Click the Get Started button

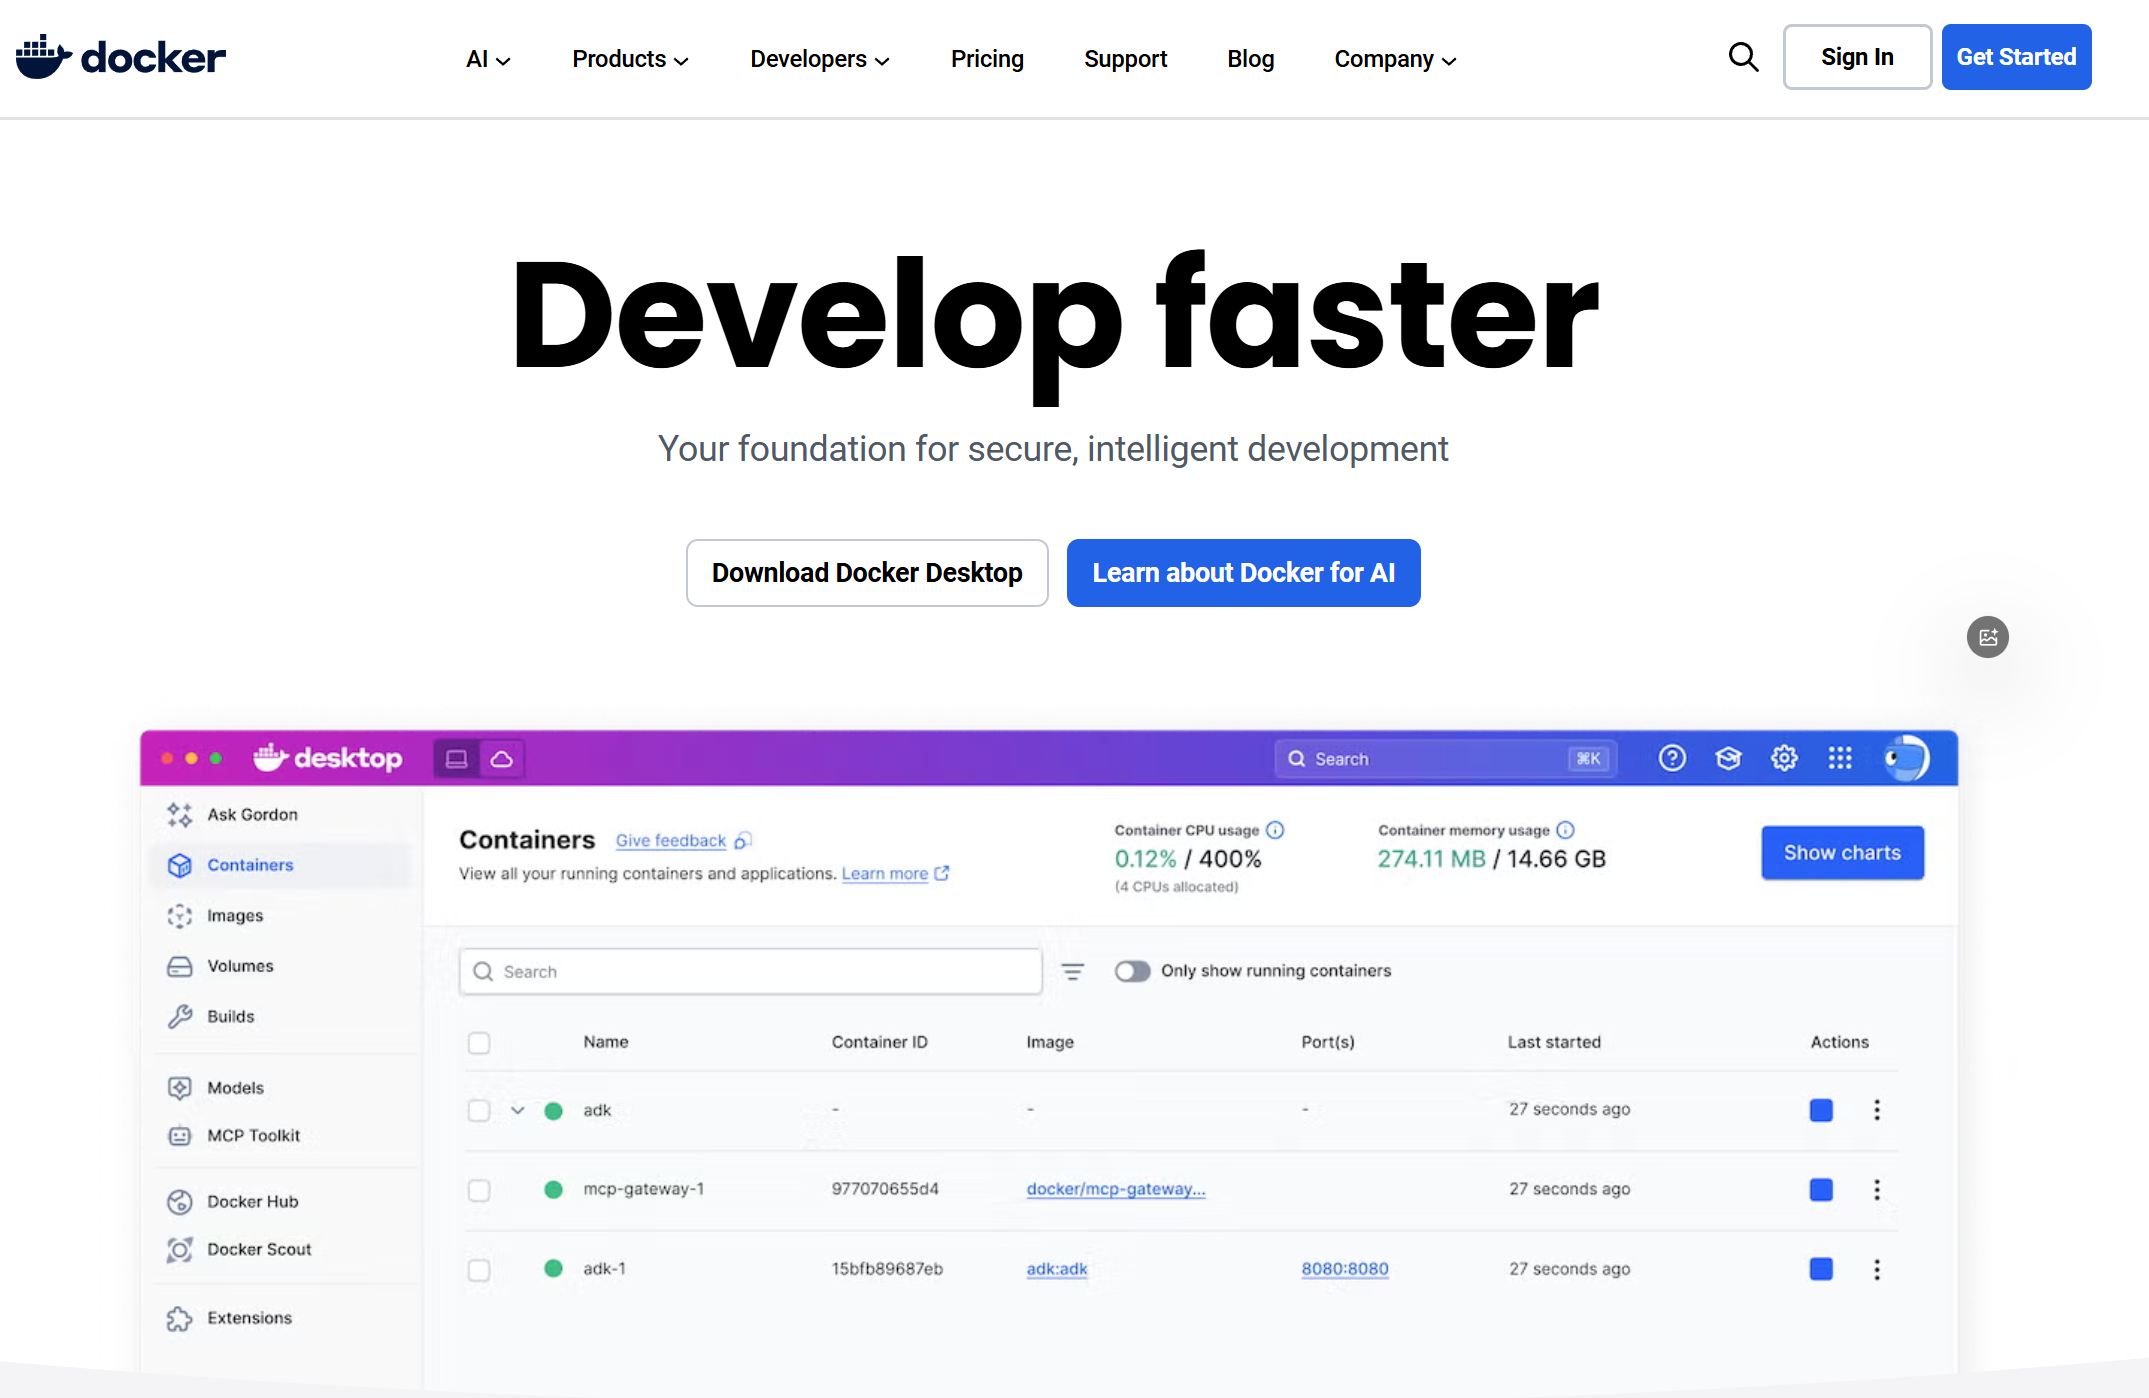2016,57
